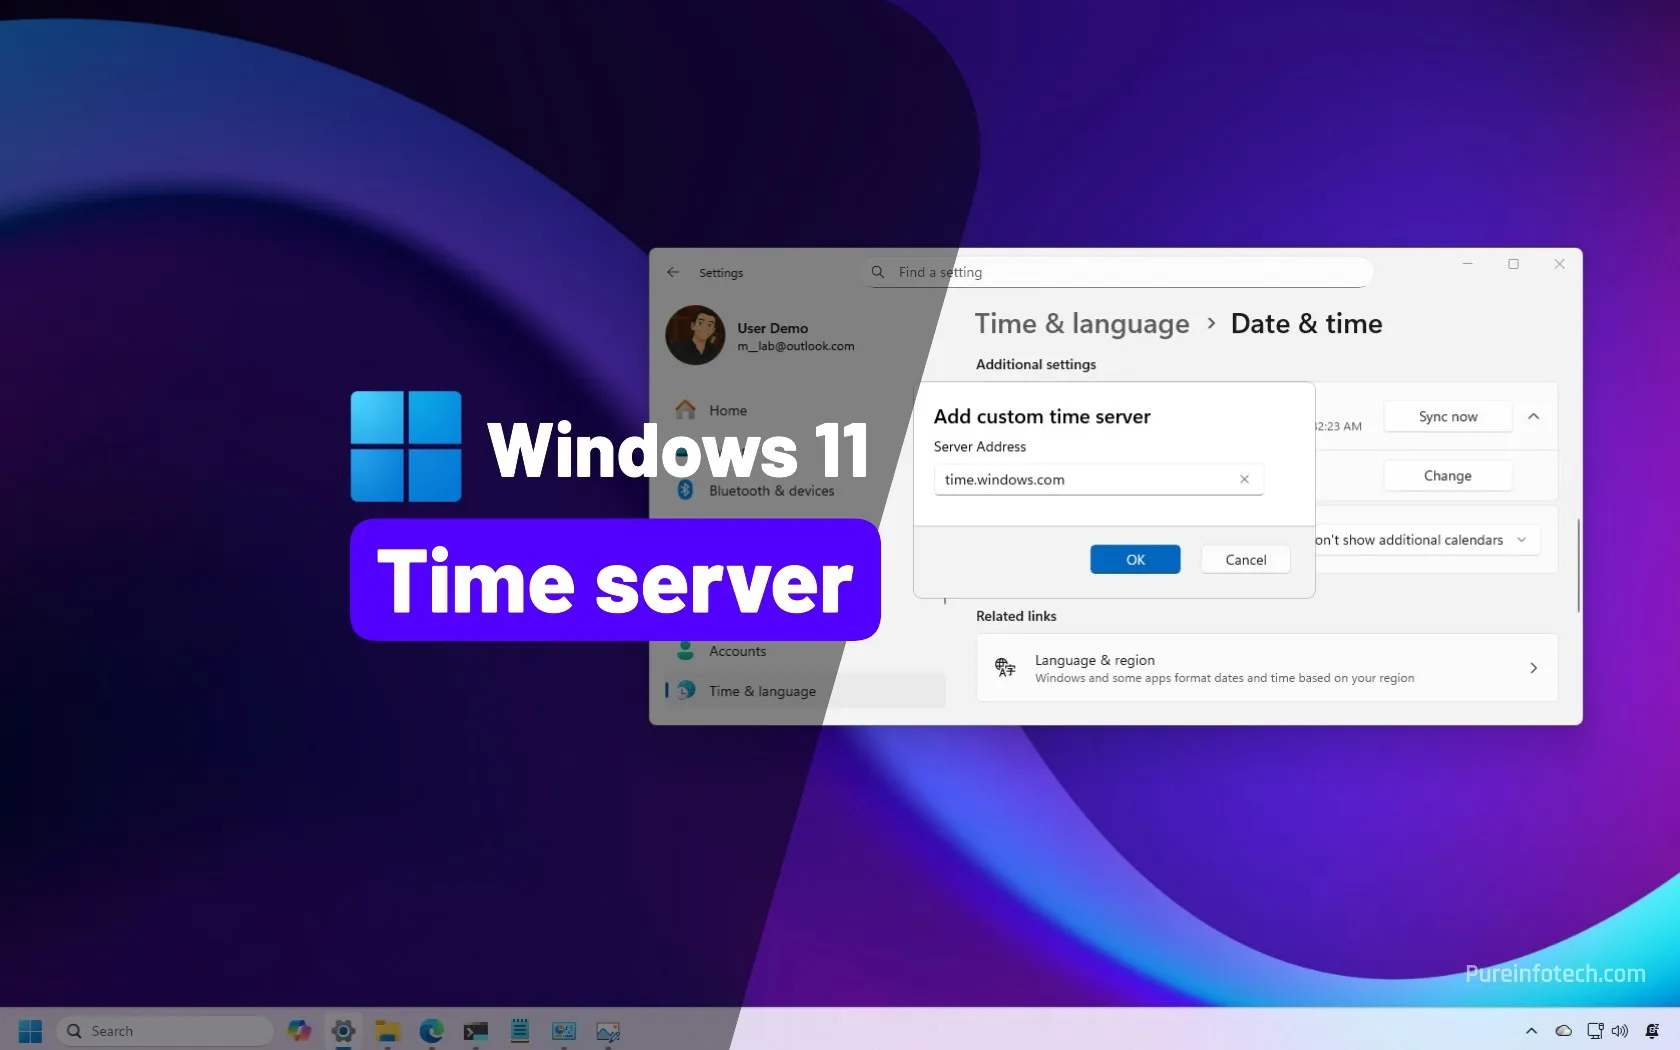Click the Find a setting search box
The height and width of the screenshot is (1050, 1680).
[1115, 272]
